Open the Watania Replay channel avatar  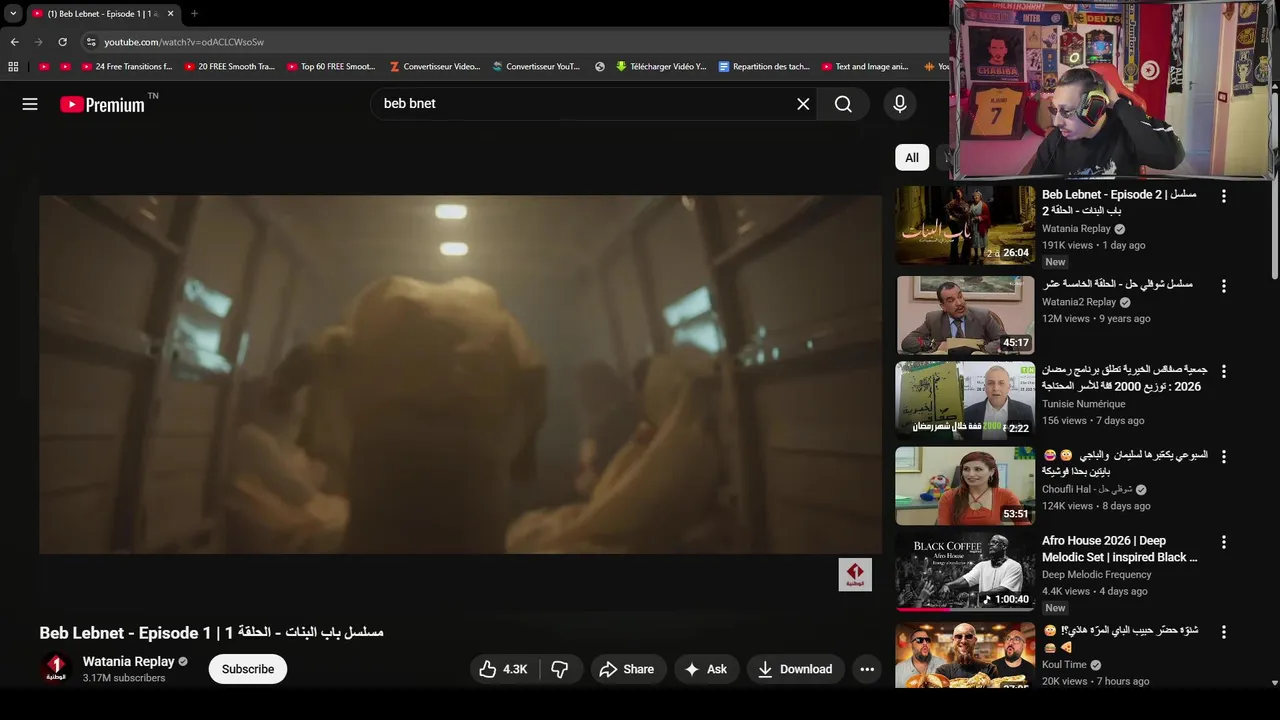pyautogui.click(x=57, y=669)
